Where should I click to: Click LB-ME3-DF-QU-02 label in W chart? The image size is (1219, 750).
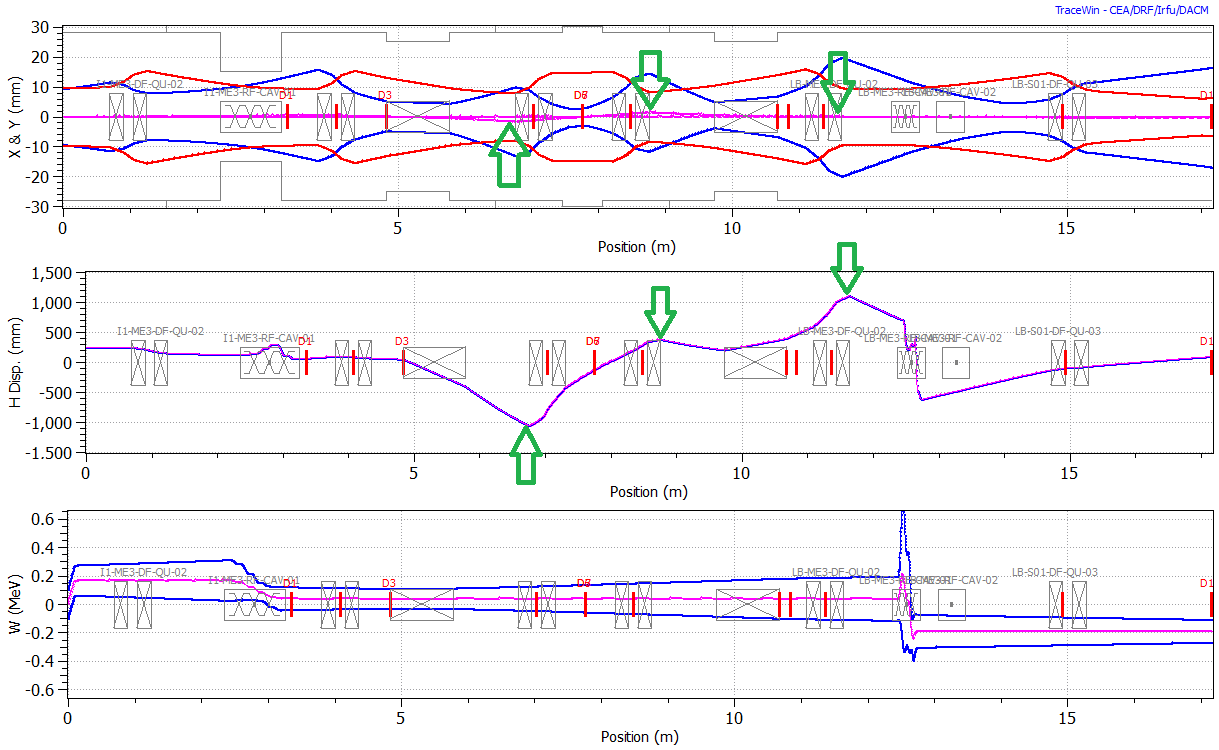[836, 572]
